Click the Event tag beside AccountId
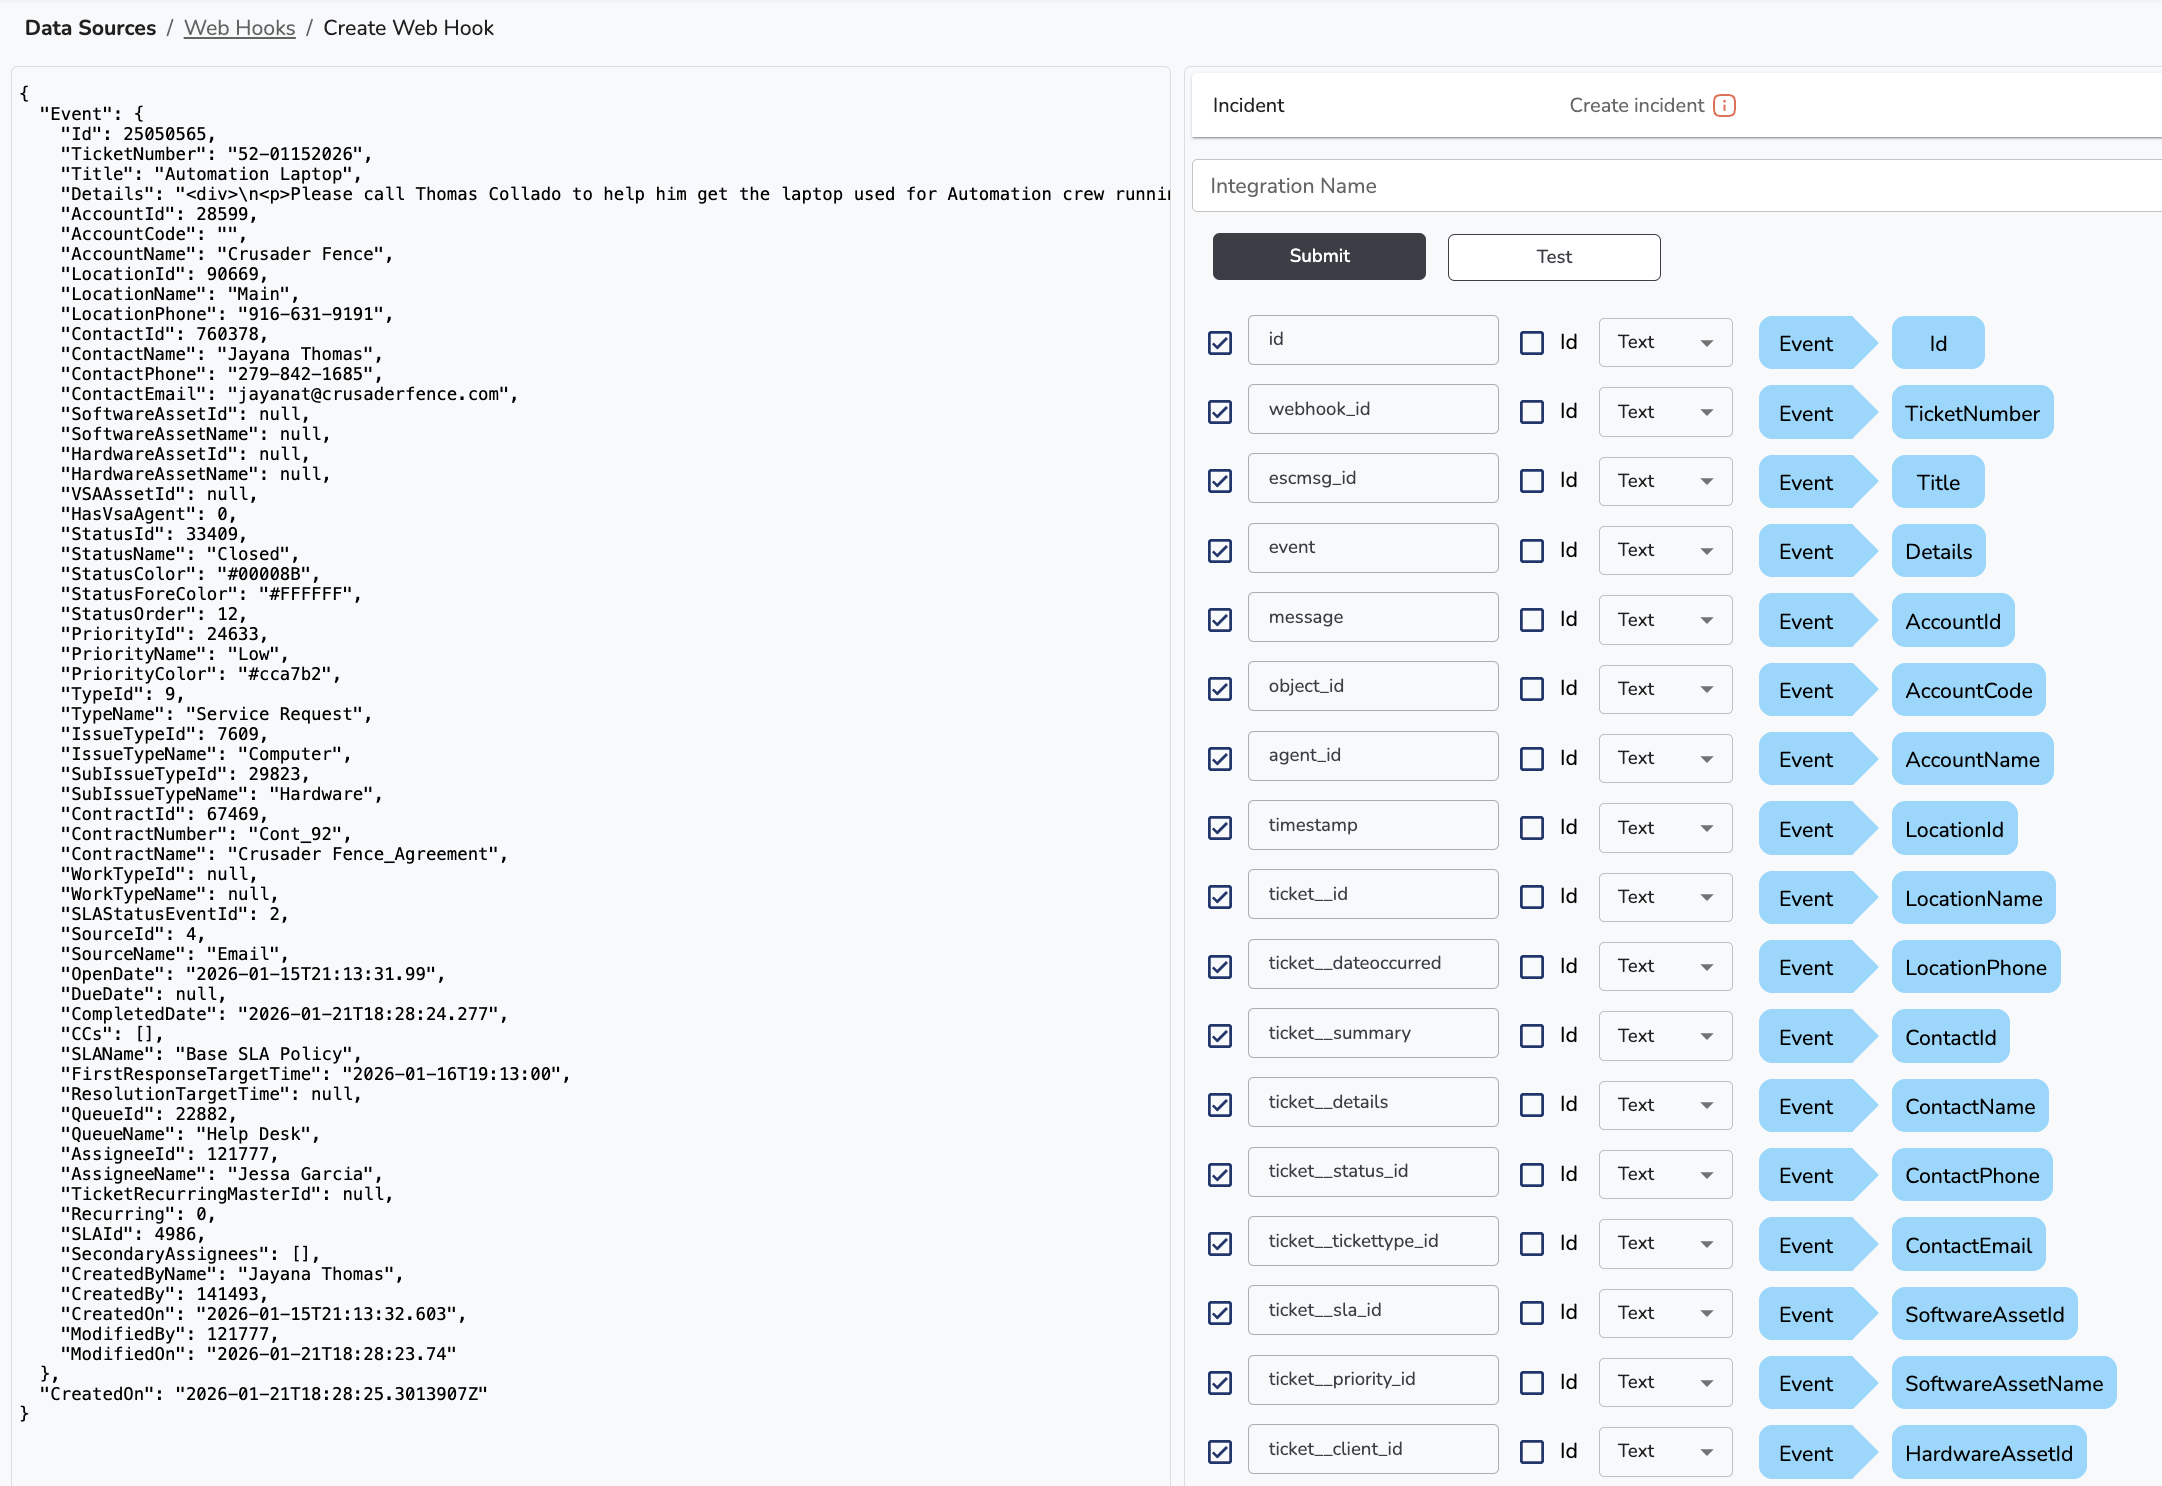The image size is (2162, 1486). pos(1806,621)
